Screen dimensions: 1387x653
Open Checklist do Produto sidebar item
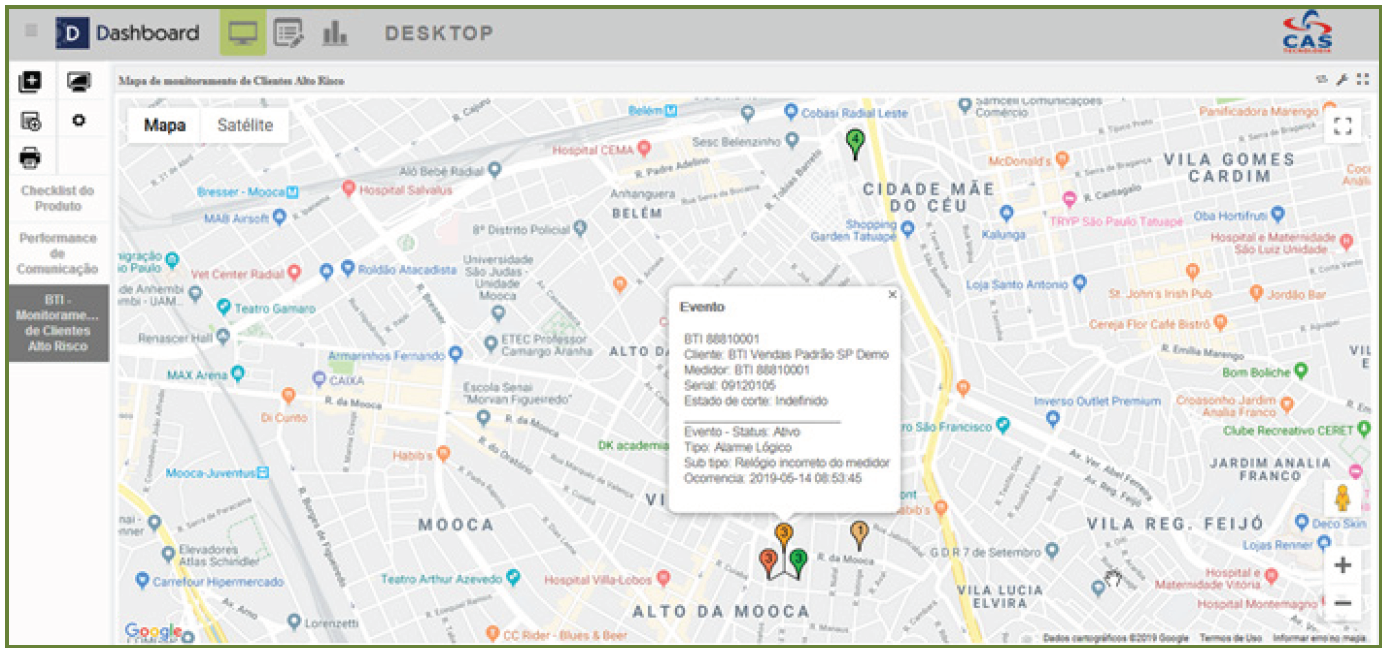58,198
